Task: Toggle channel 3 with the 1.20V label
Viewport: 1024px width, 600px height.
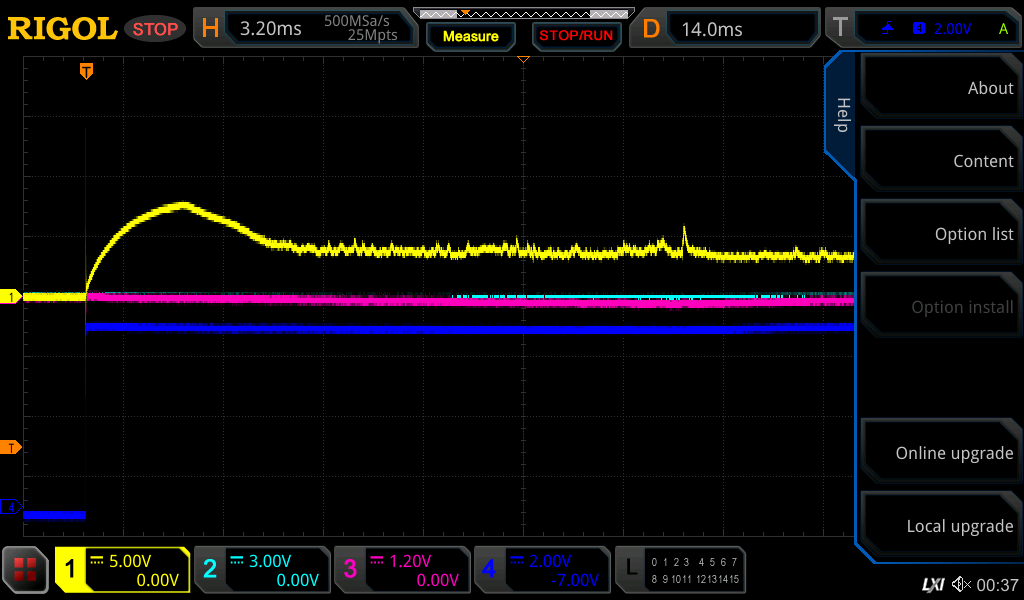Action: (401, 570)
